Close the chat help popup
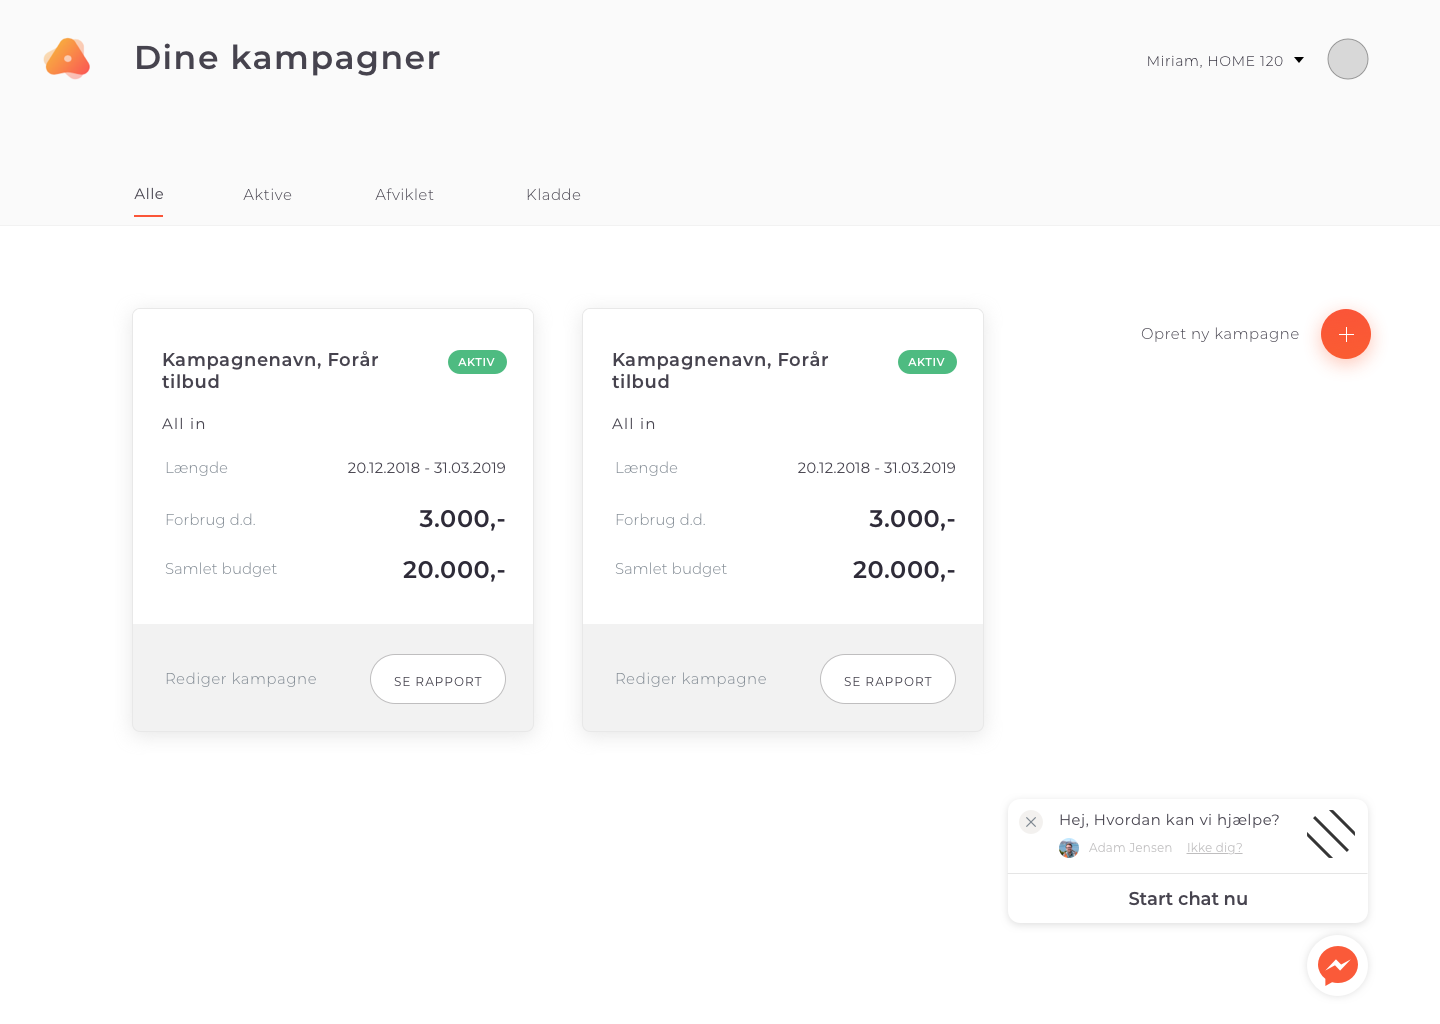Viewport: 1440px width, 1024px height. (x=1031, y=822)
